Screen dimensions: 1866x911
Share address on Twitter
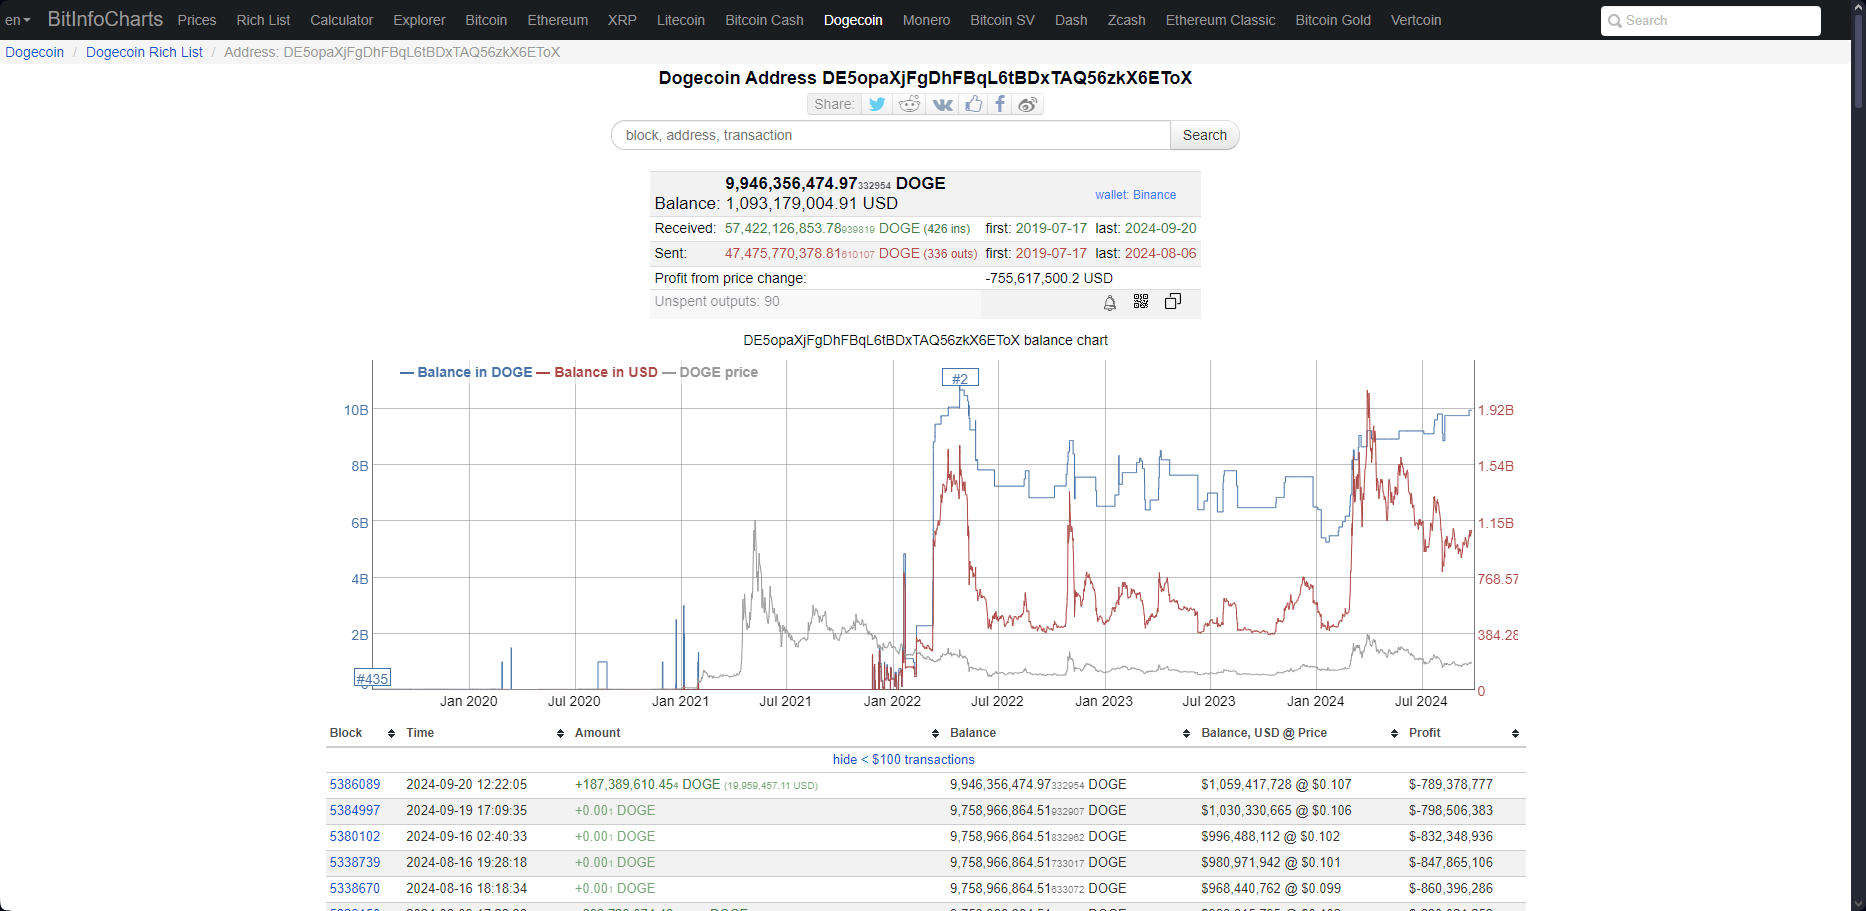pos(877,104)
